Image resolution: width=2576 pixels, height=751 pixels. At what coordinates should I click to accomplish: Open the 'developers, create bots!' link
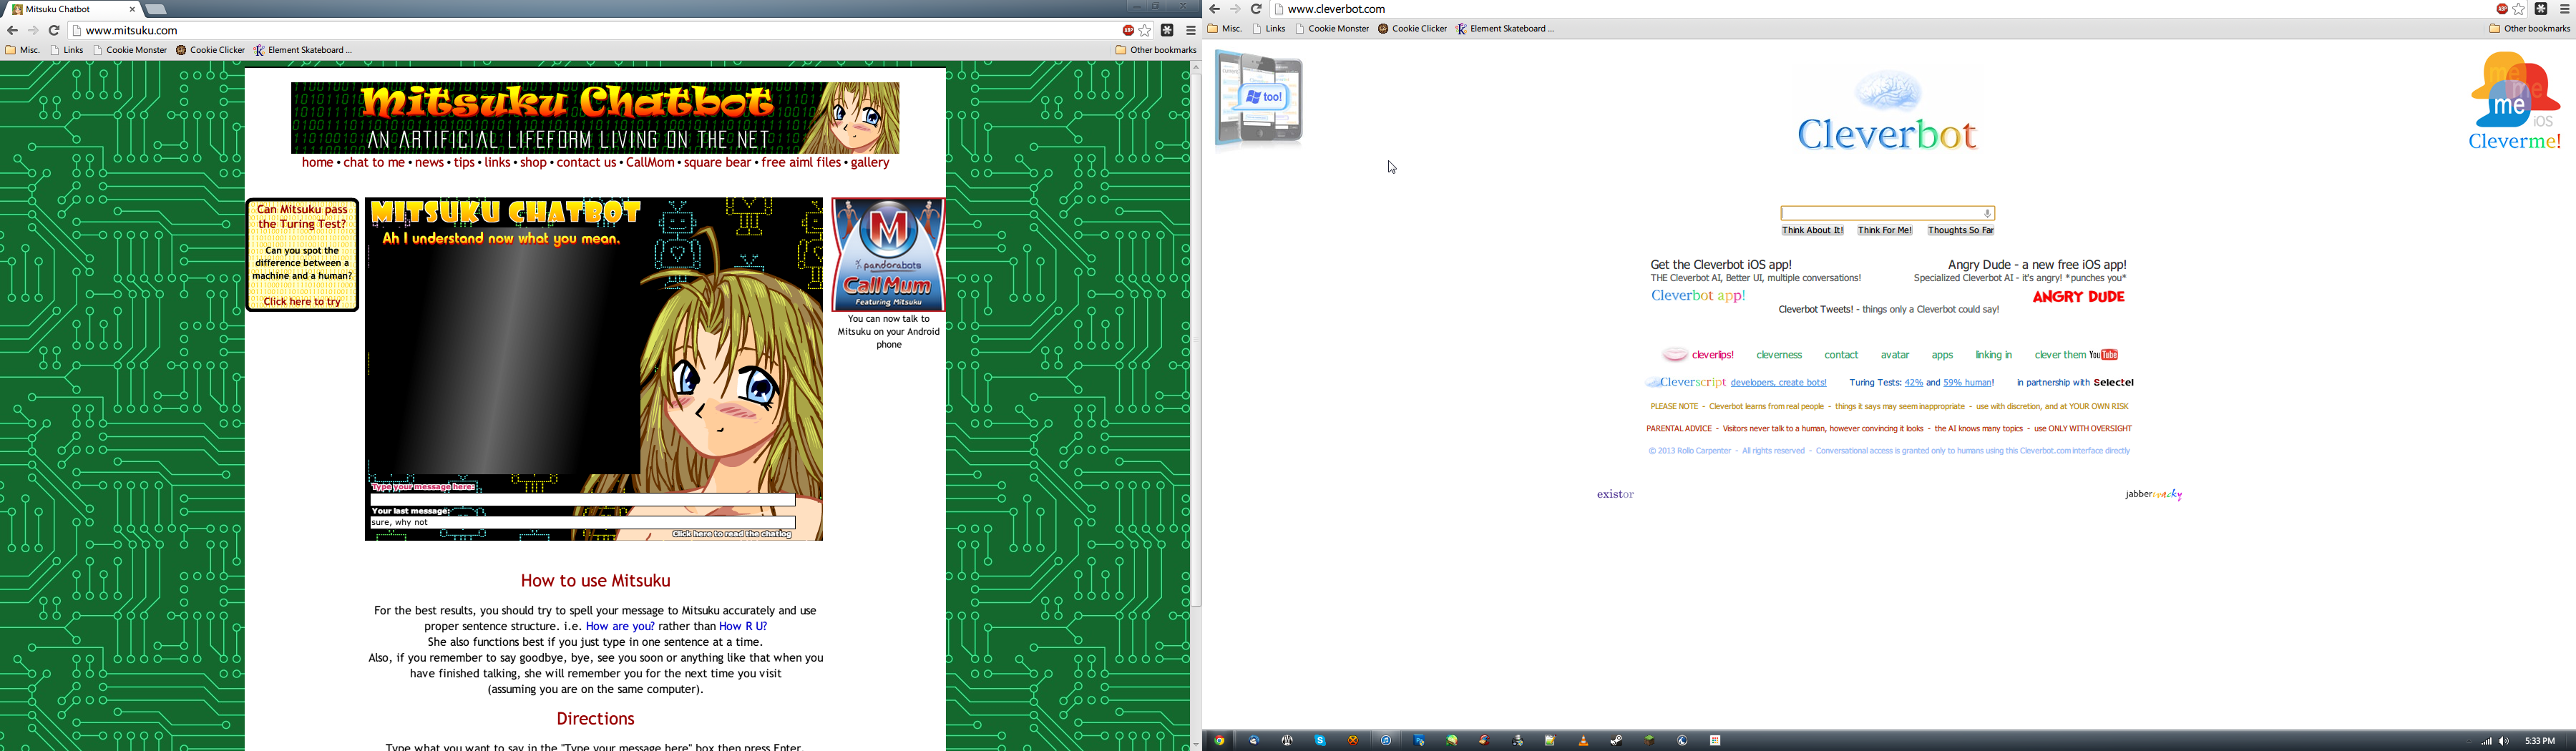(1778, 383)
